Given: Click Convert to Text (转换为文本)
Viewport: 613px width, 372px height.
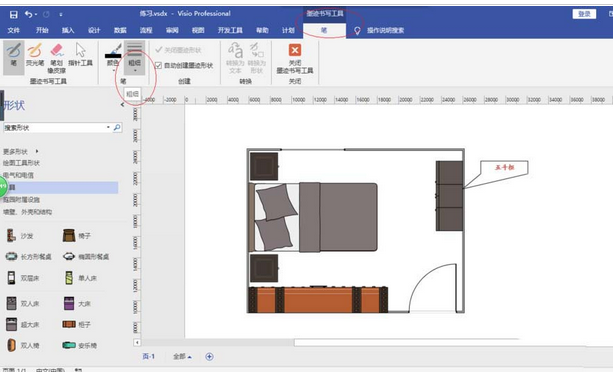Looking at the screenshot, I should pyautogui.click(x=235, y=58).
